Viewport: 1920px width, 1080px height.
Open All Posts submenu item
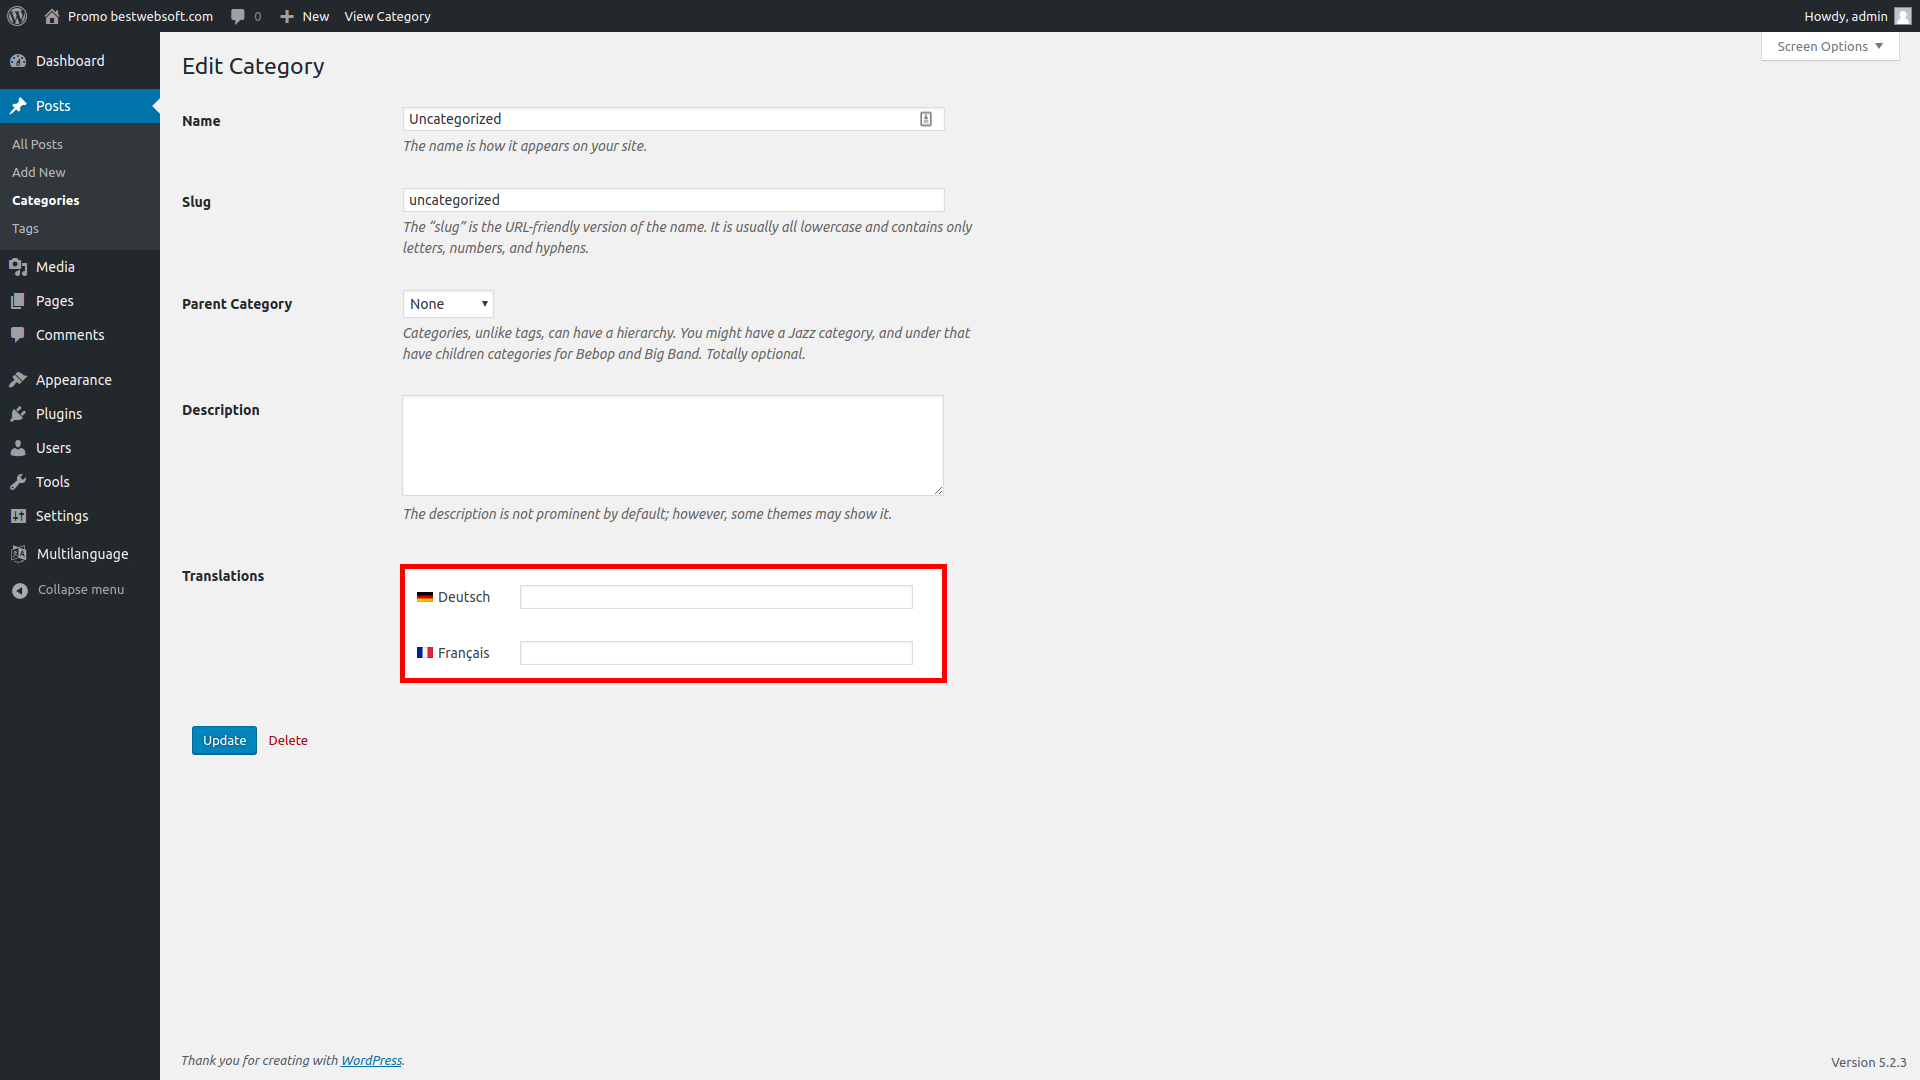coord(37,145)
